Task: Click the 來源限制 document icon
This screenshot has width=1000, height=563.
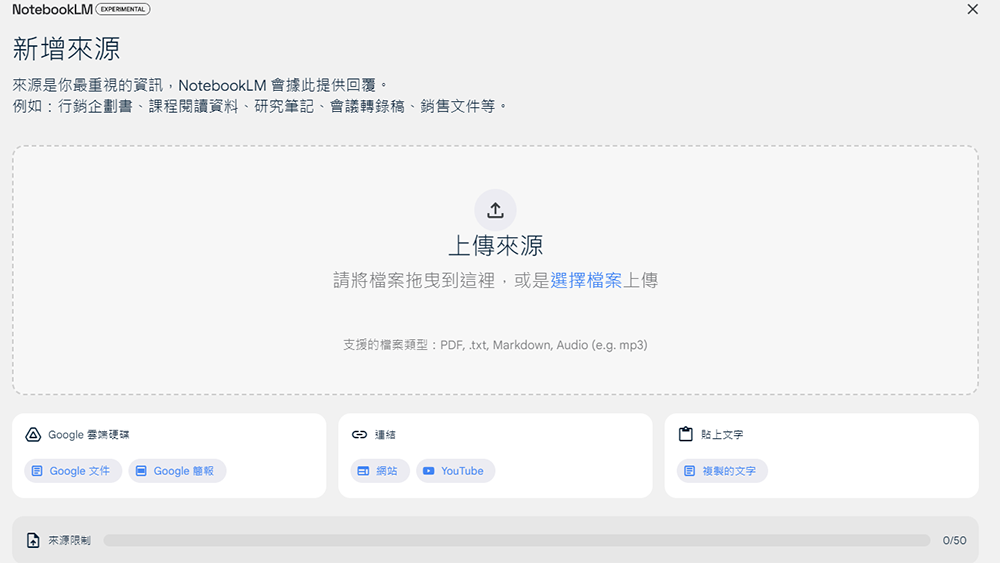Action: click(x=33, y=540)
